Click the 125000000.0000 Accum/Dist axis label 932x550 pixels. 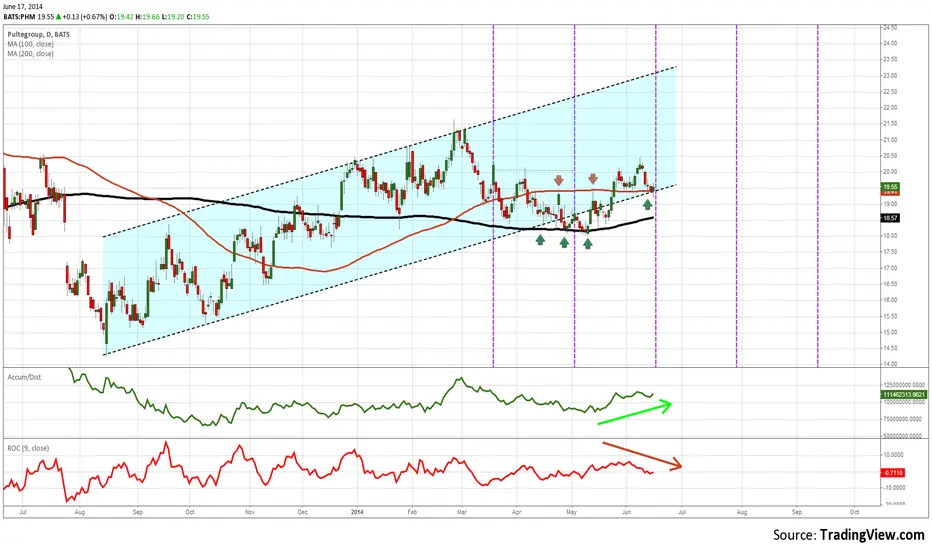[x=904, y=385]
